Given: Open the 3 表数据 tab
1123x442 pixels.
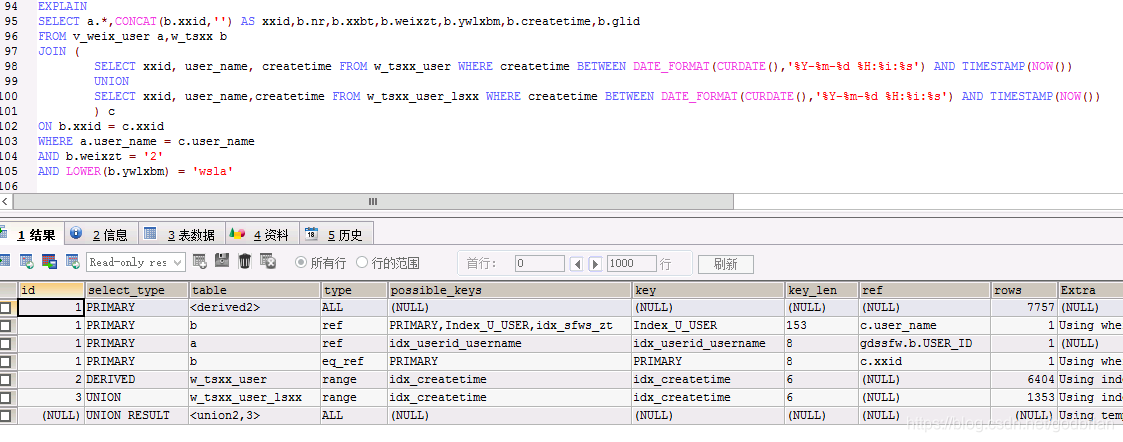Looking at the screenshot, I should [182, 234].
